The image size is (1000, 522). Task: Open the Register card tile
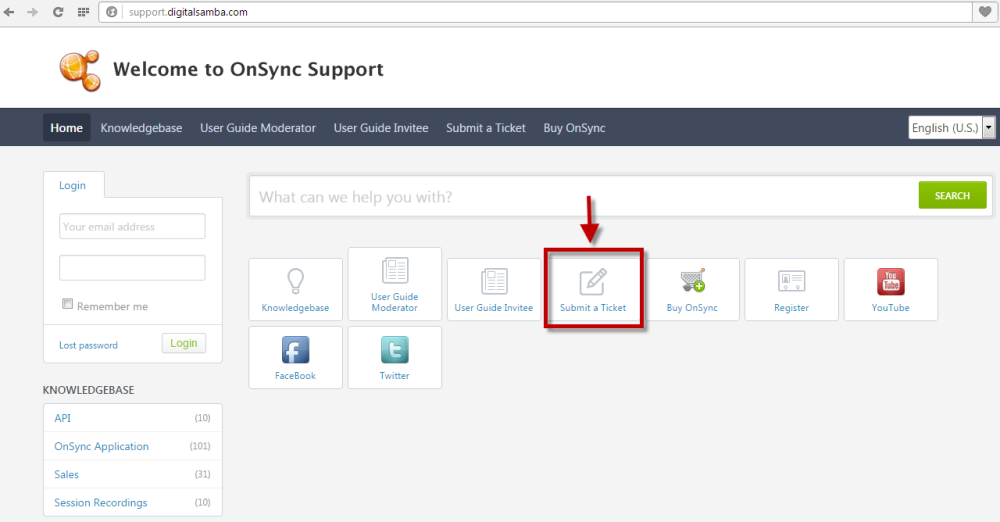[791, 289]
